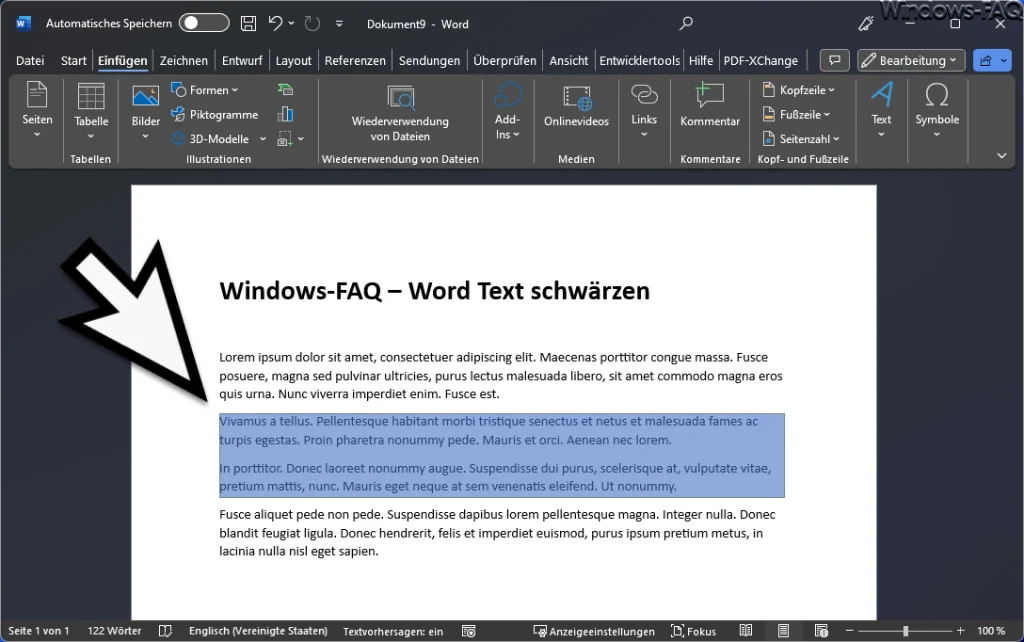
Task: Insert a SmartArt graphic
Action: pos(285,90)
